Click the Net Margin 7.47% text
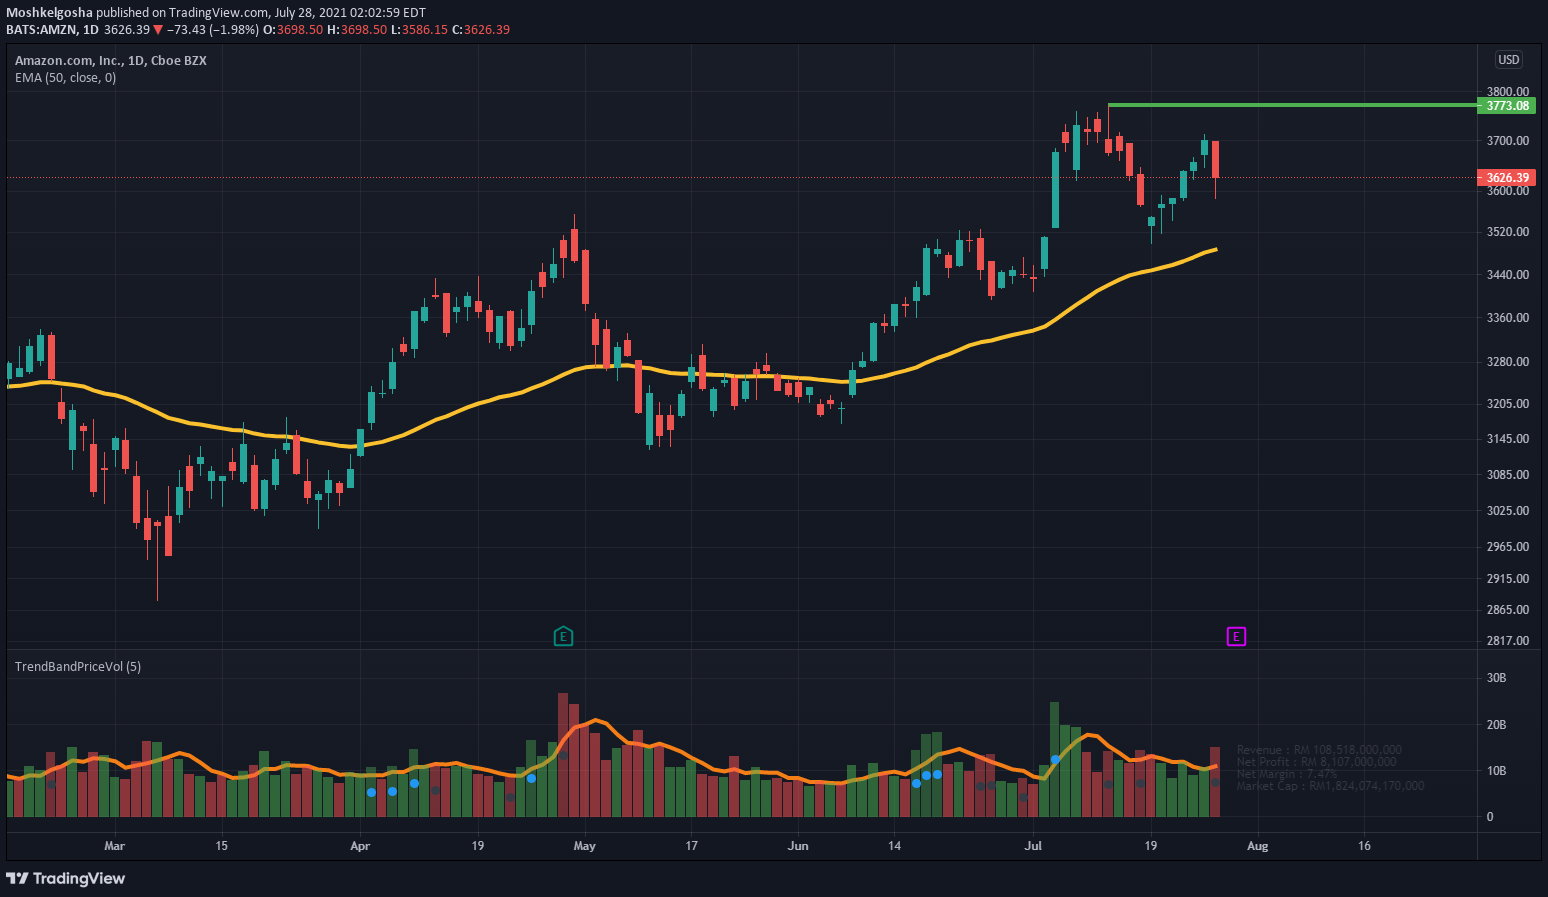Viewport: 1548px width, 897px height. 1287,774
